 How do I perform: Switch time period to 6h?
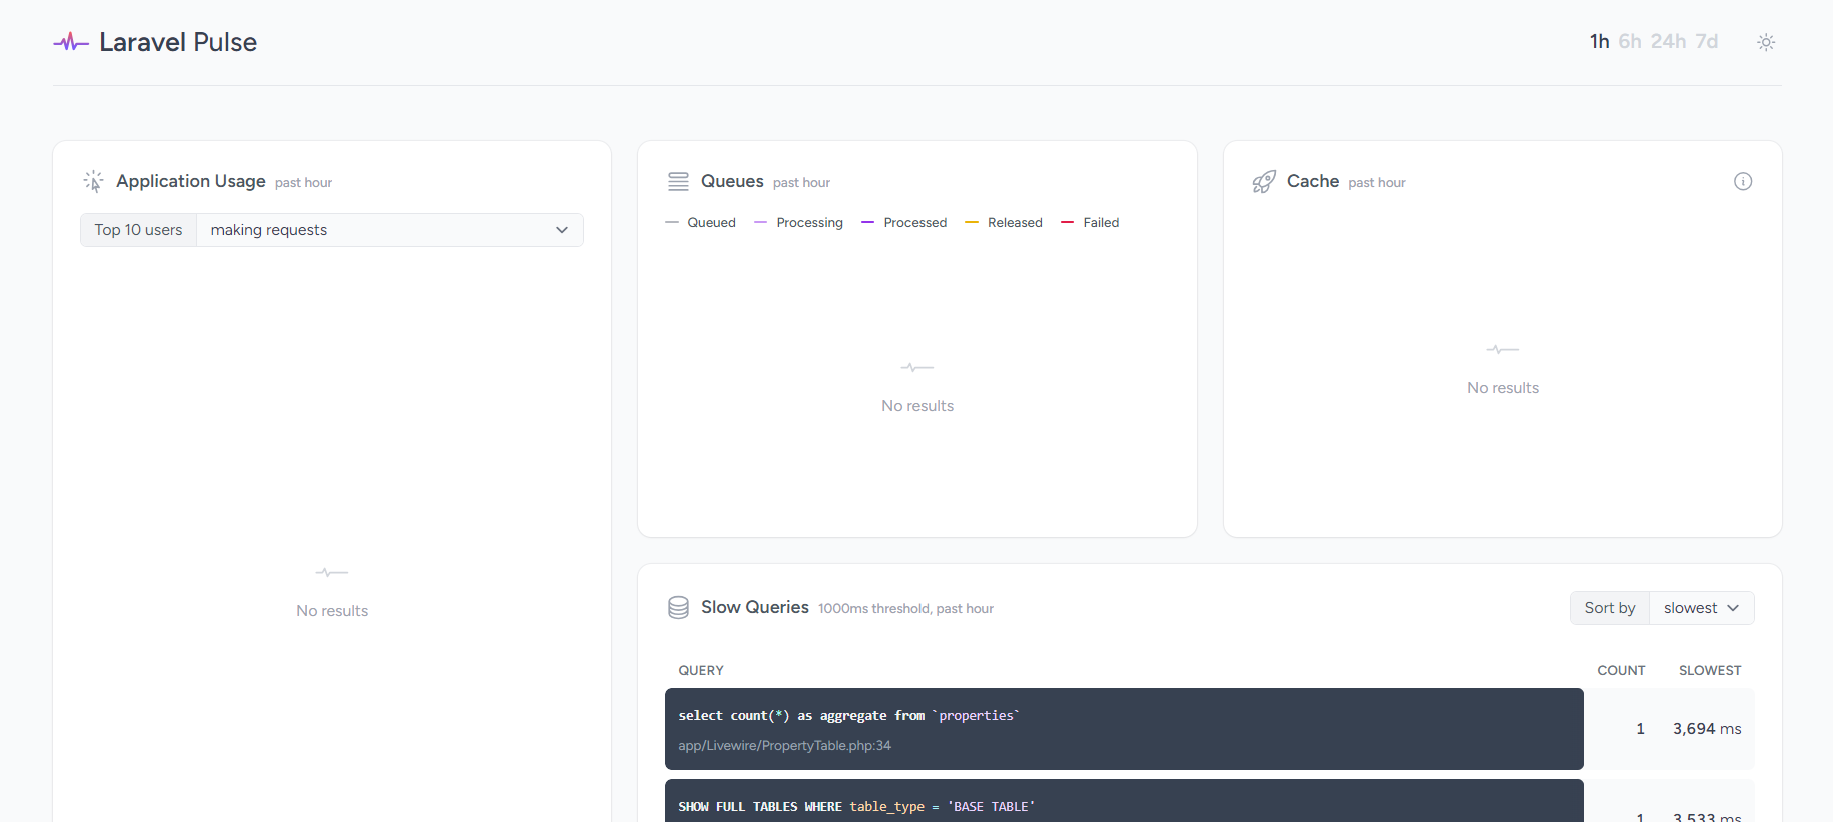1630,41
